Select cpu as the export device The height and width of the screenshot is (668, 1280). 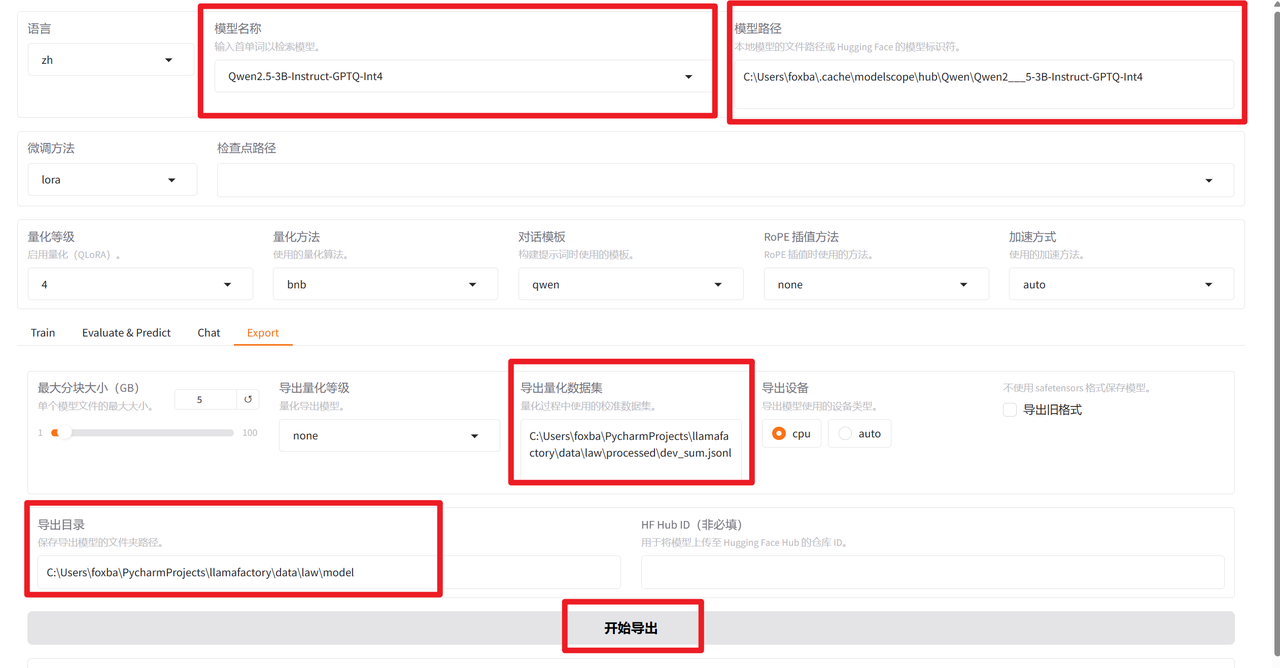777,433
